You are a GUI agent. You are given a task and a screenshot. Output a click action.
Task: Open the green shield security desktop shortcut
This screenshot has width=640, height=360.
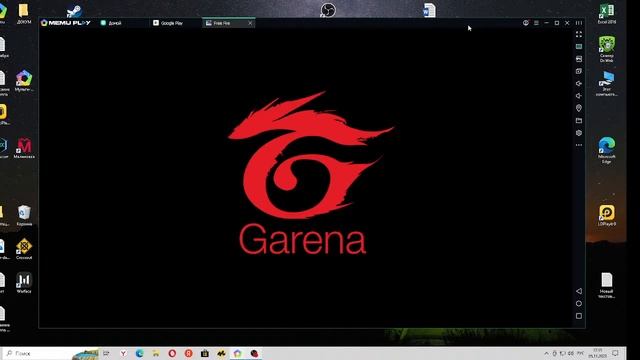tap(607, 49)
